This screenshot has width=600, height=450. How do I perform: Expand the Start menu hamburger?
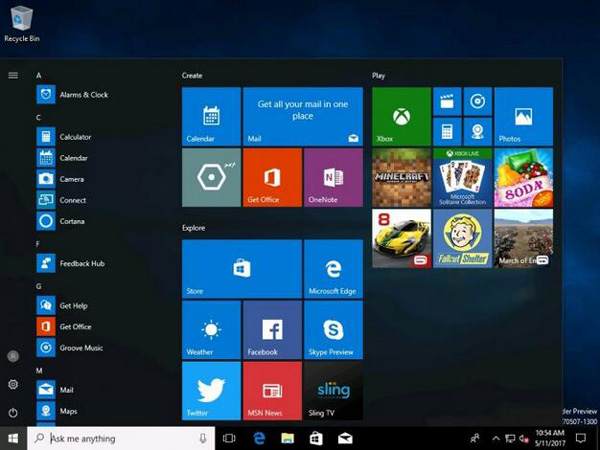click(13, 75)
